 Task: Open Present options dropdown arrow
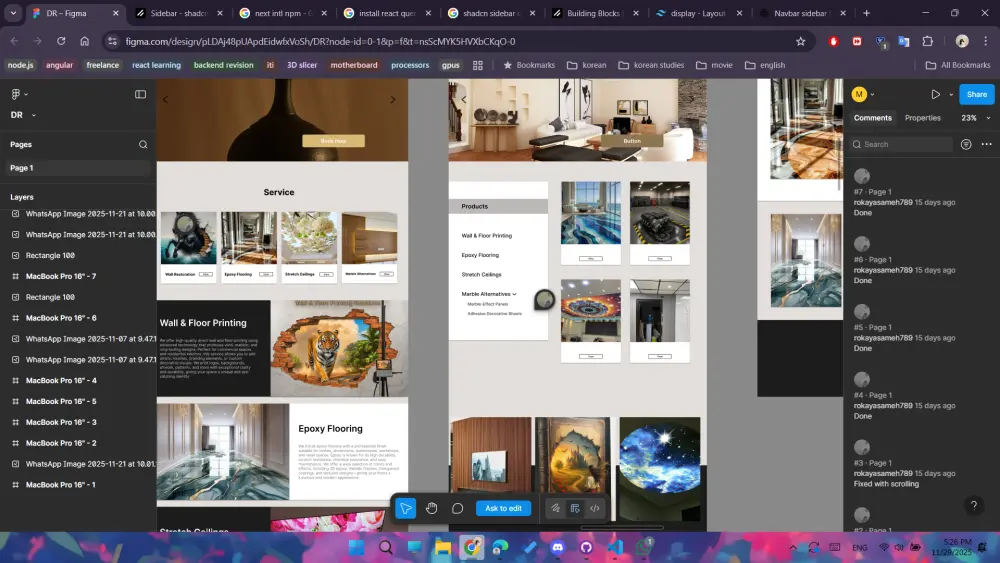[951, 94]
